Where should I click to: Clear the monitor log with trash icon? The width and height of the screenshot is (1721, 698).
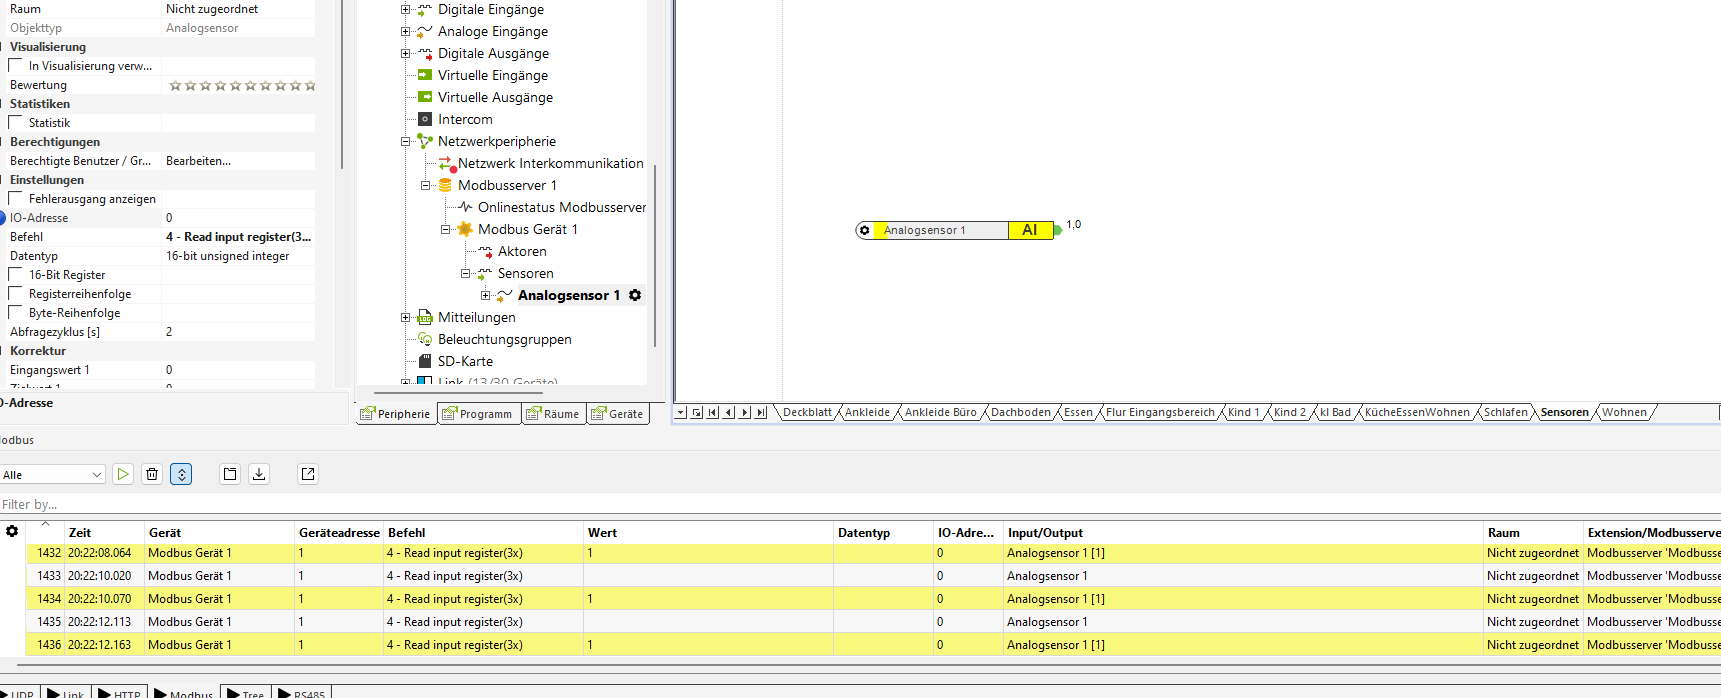click(152, 474)
